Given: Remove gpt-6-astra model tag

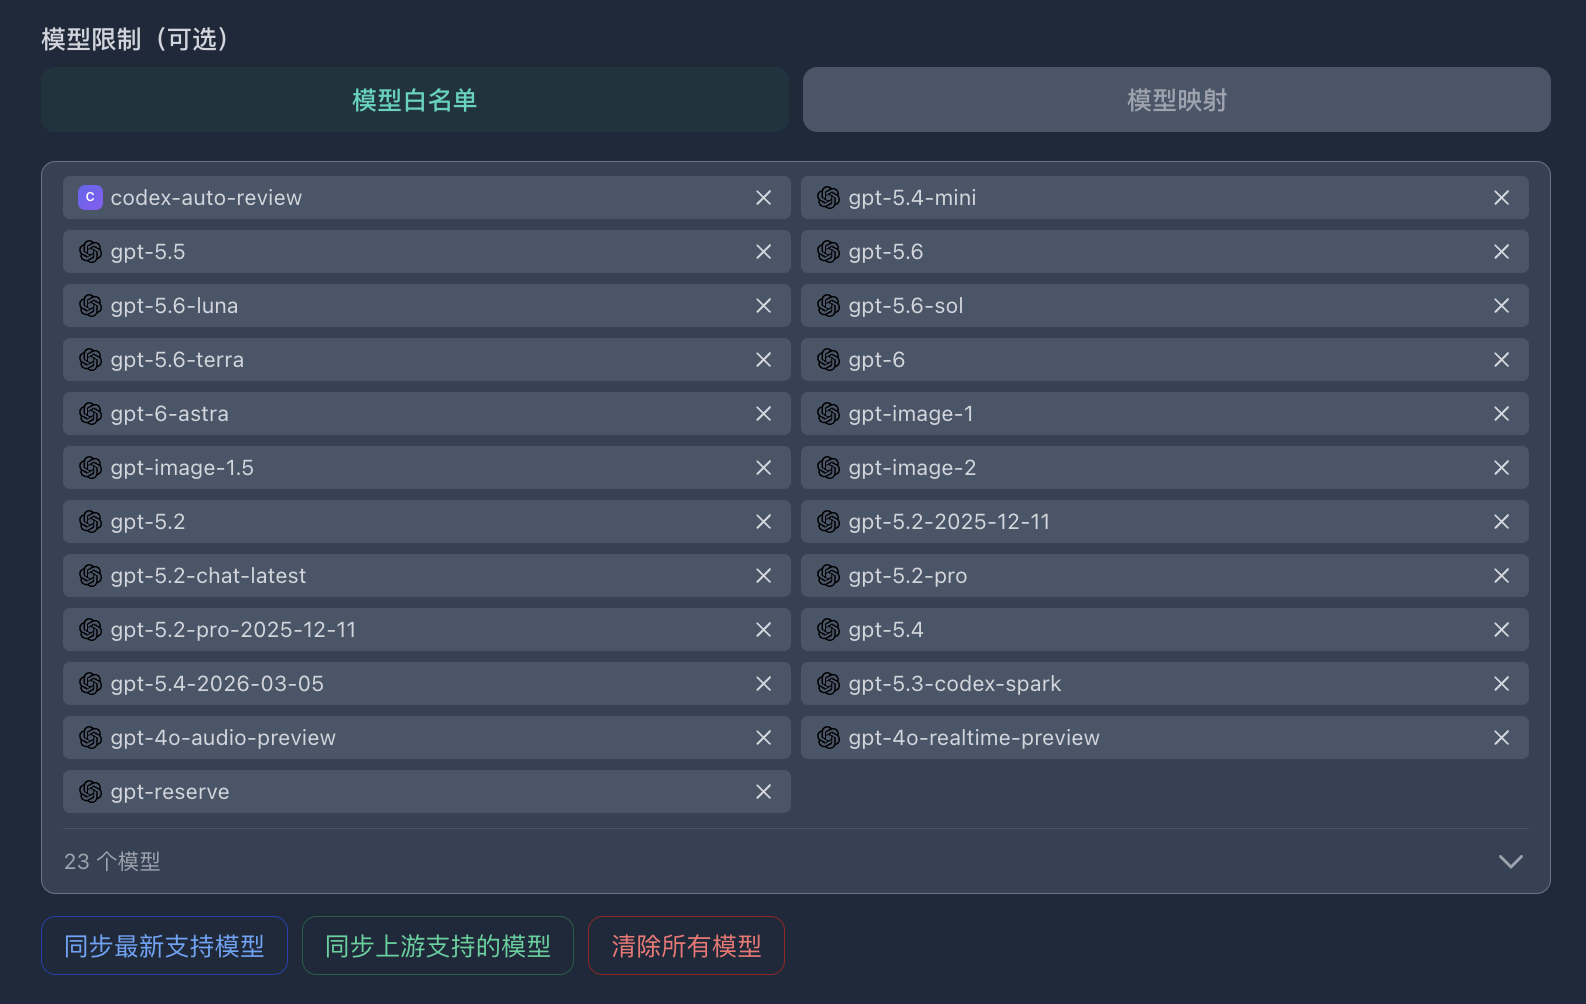Looking at the screenshot, I should [x=763, y=414].
